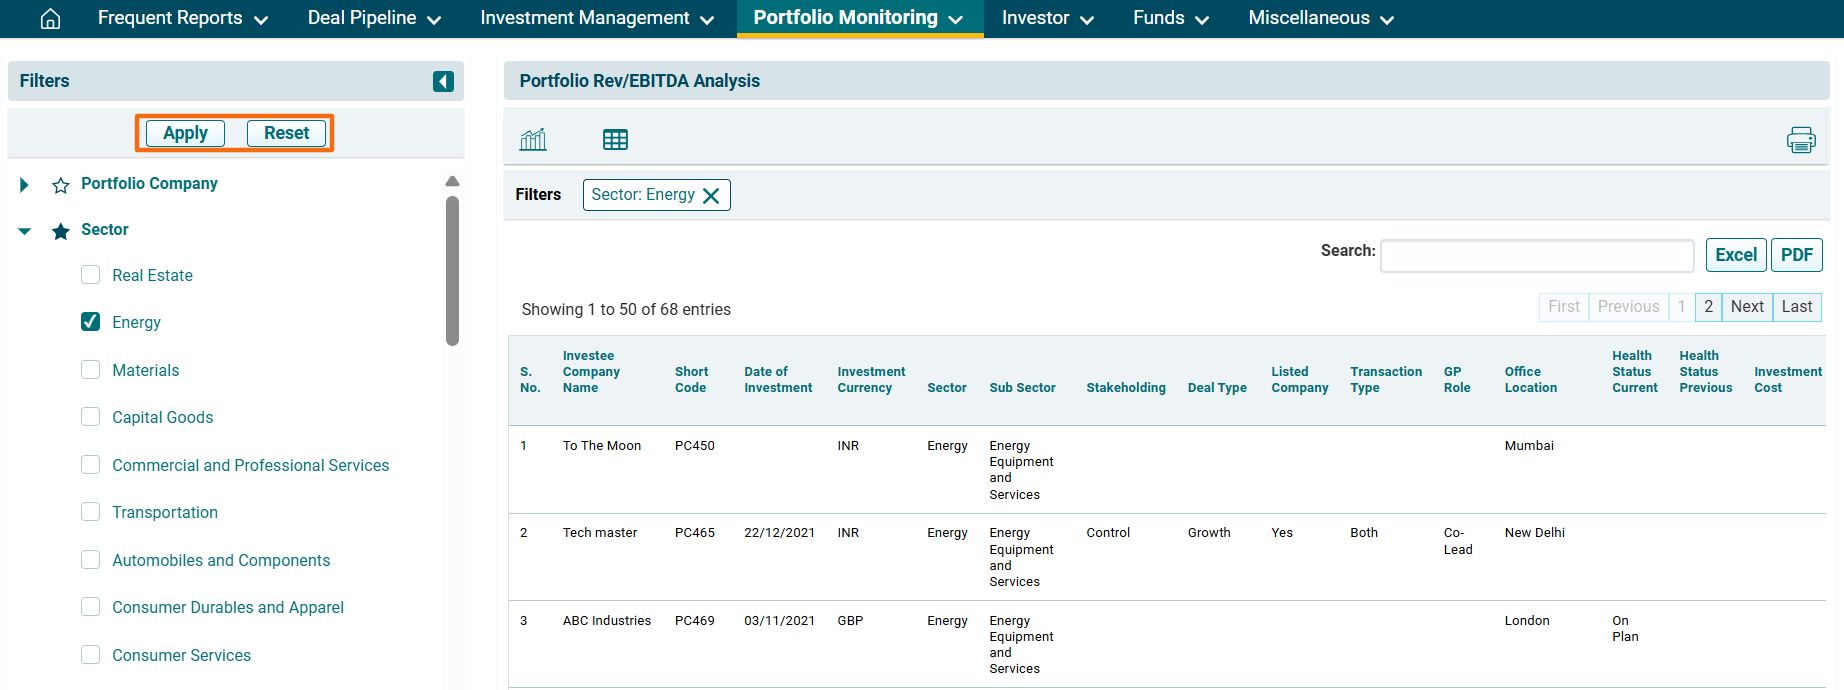The image size is (1844, 690).
Task: Collapse the Filters panel with arrow icon
Action: coord(443,81)
